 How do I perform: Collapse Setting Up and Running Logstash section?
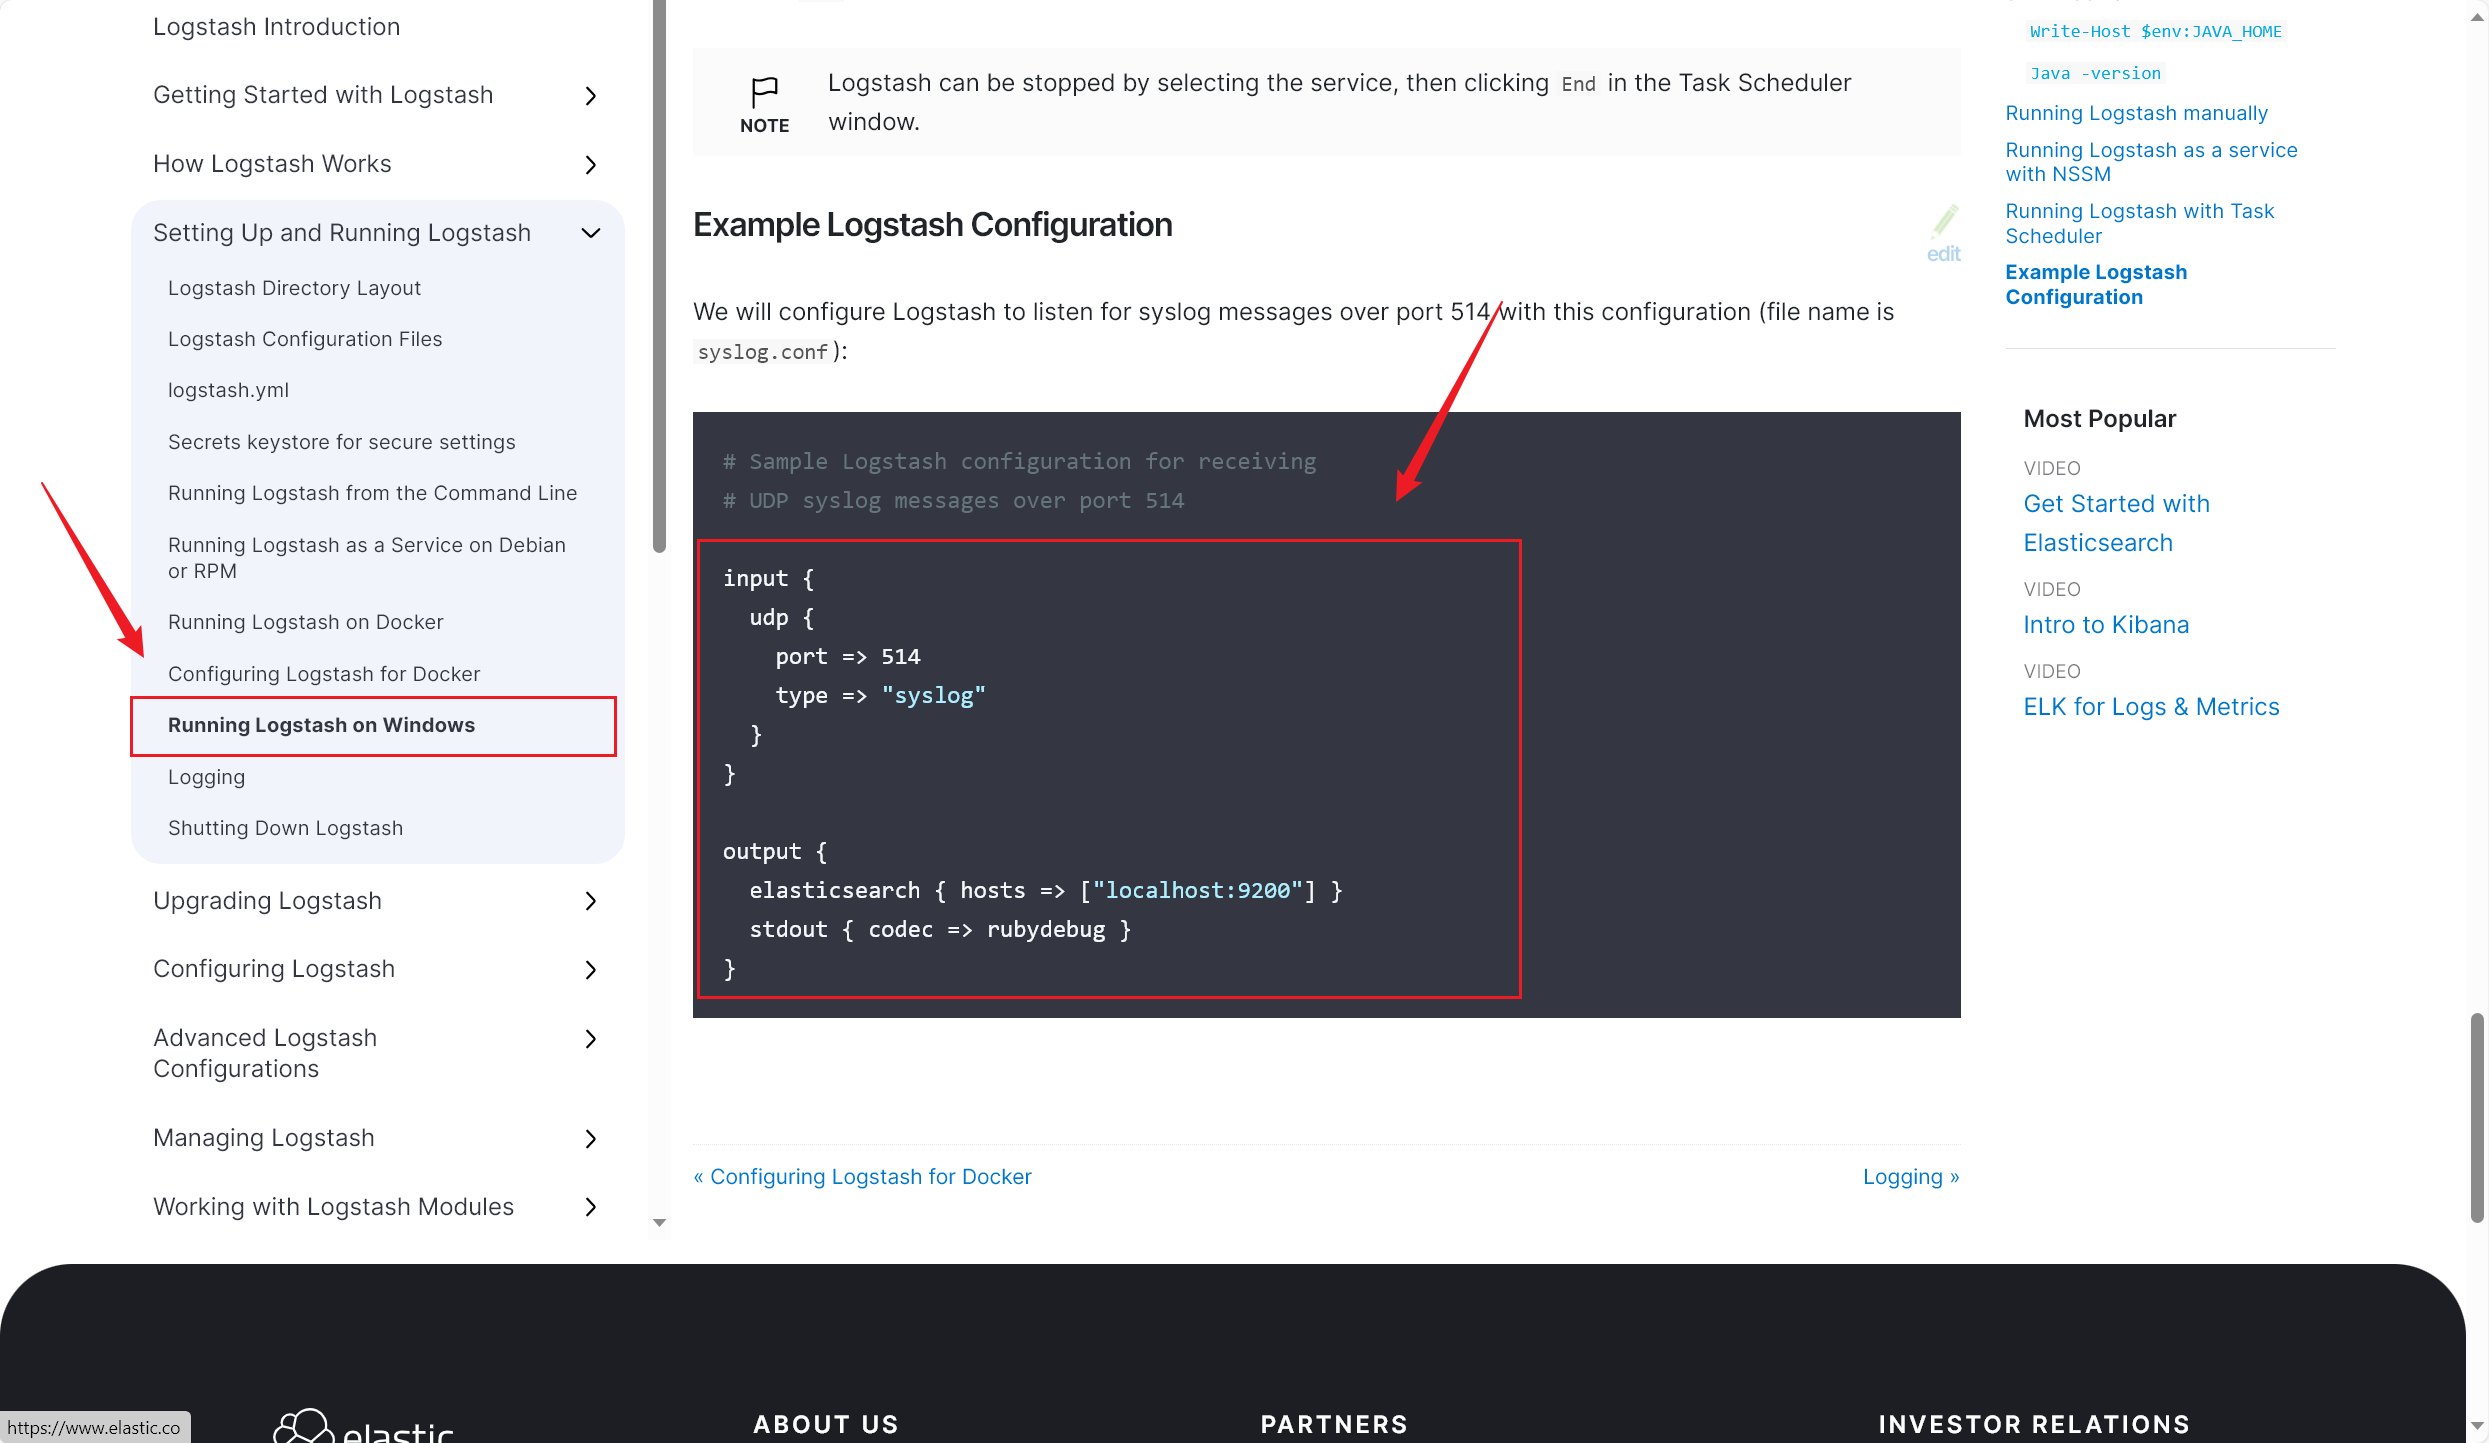[591, 233]
